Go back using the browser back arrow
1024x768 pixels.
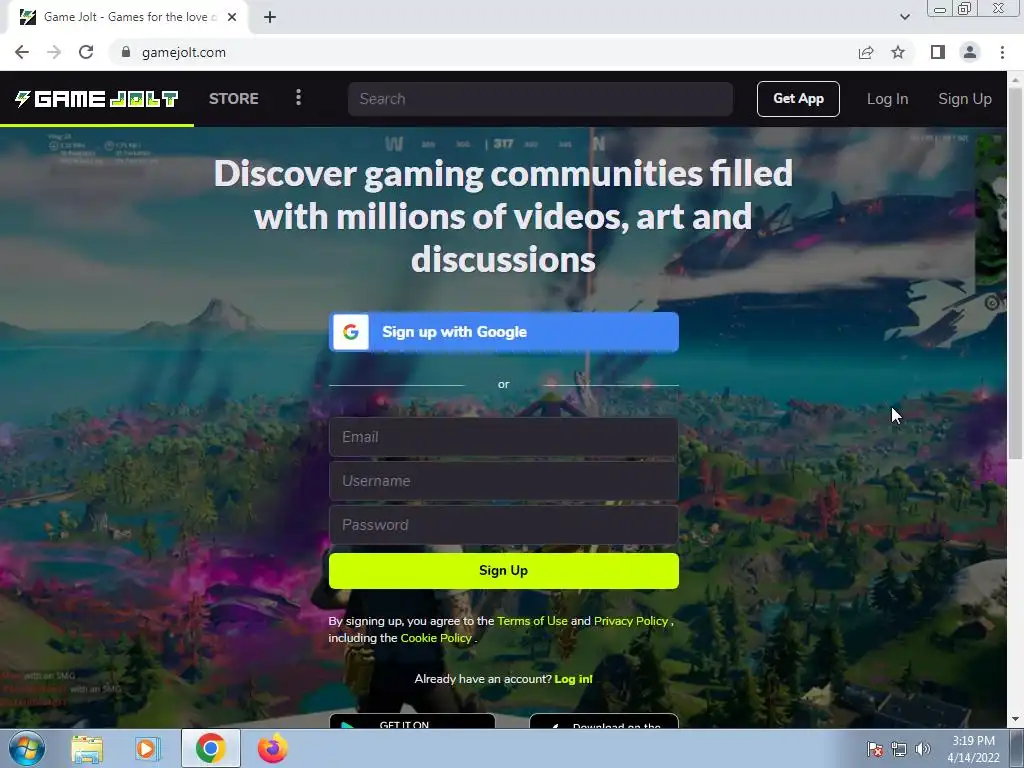(22, 52)
